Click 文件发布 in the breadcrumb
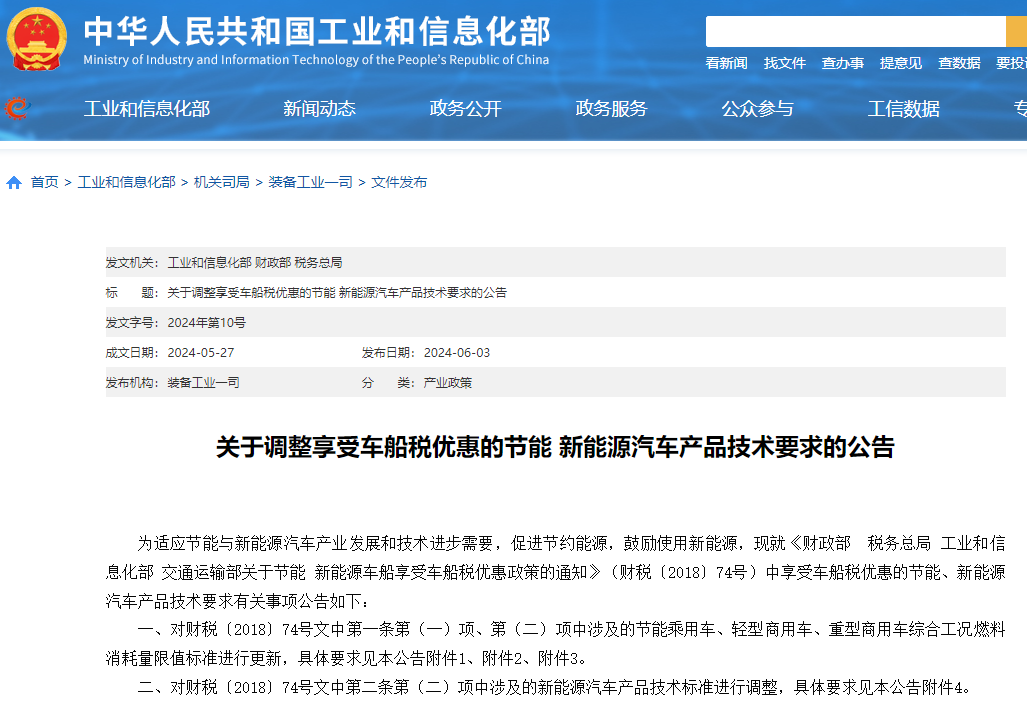Screen dimensions: 1027x705 (x=399, y=182)
